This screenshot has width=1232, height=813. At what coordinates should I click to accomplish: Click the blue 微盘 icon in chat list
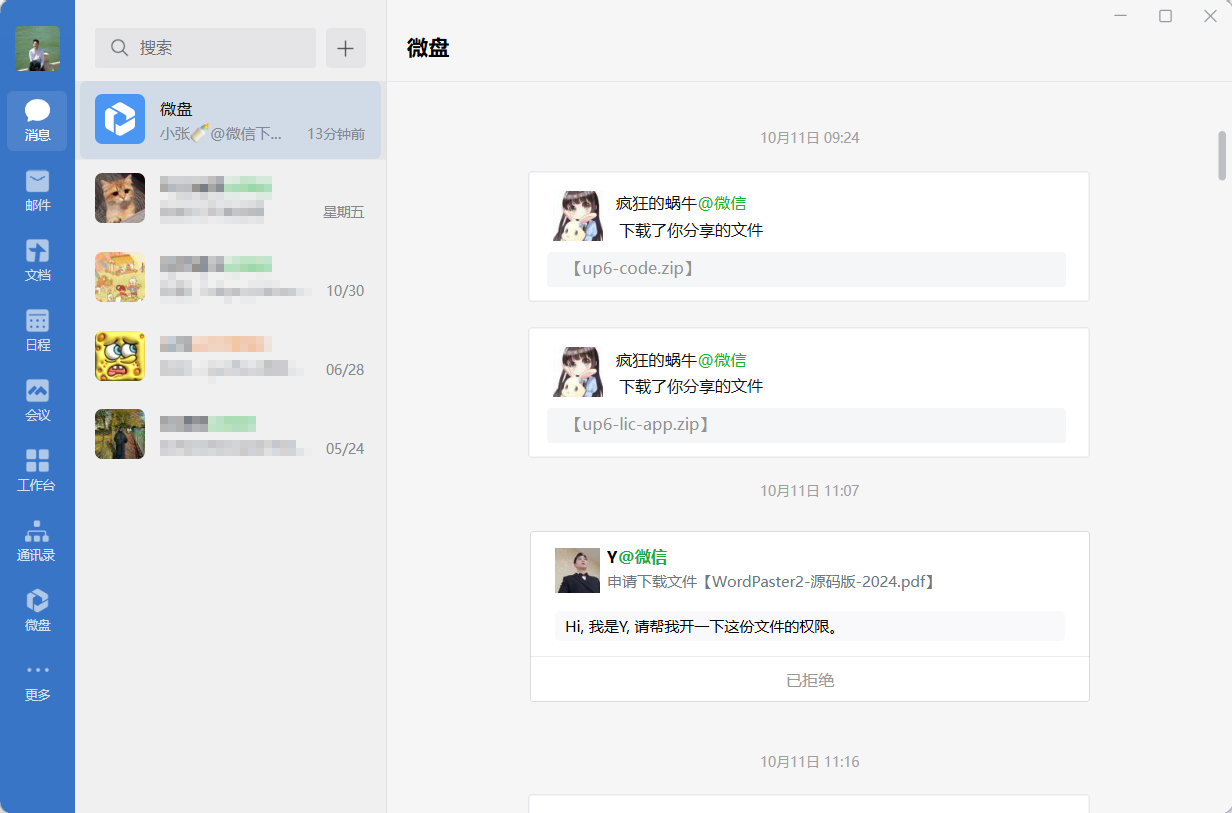click(x=120, y=119)
